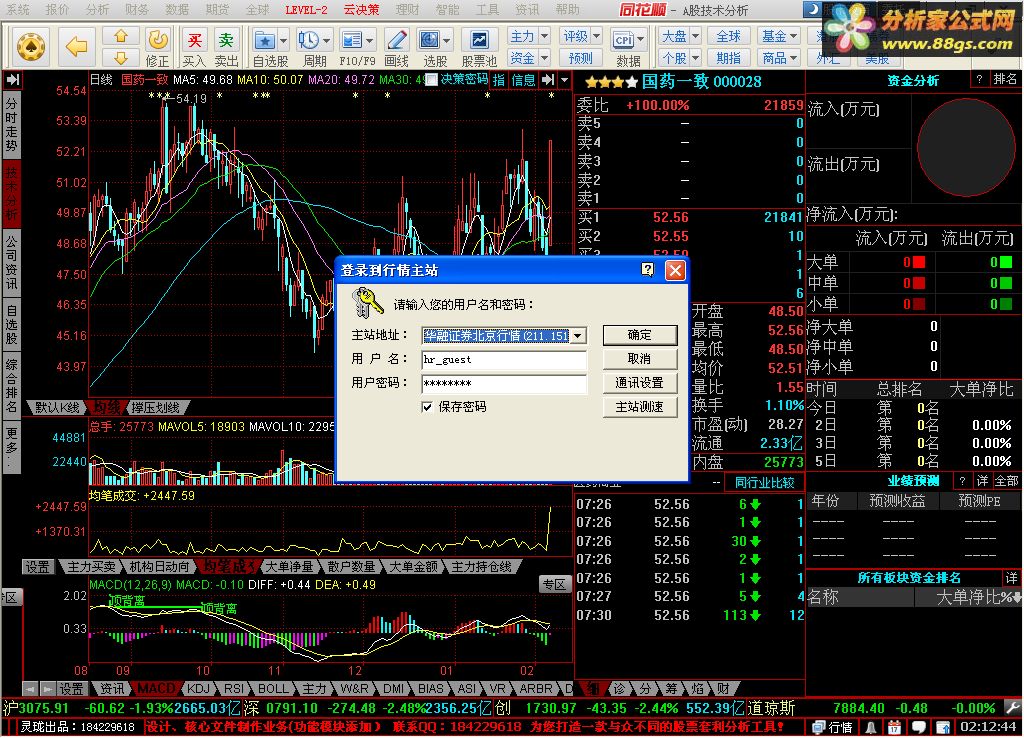Screen dimensions: 1024x738
Task: Expand the 自选股 dropdown arrow
Action: (283, 40)
